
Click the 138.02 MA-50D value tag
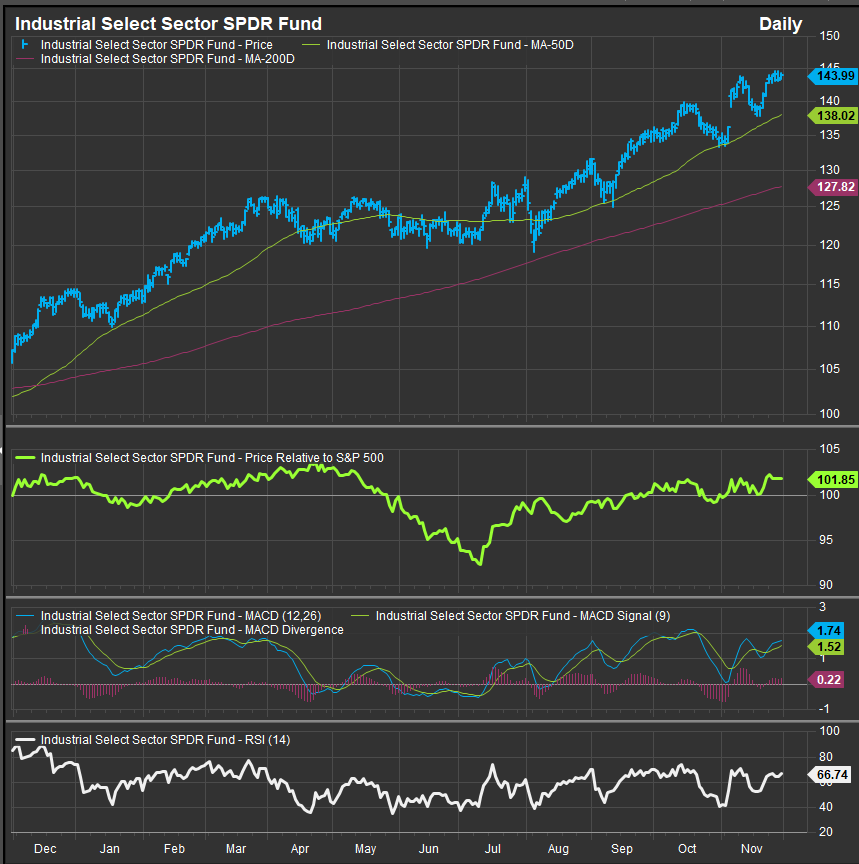[x=833, y=116]
